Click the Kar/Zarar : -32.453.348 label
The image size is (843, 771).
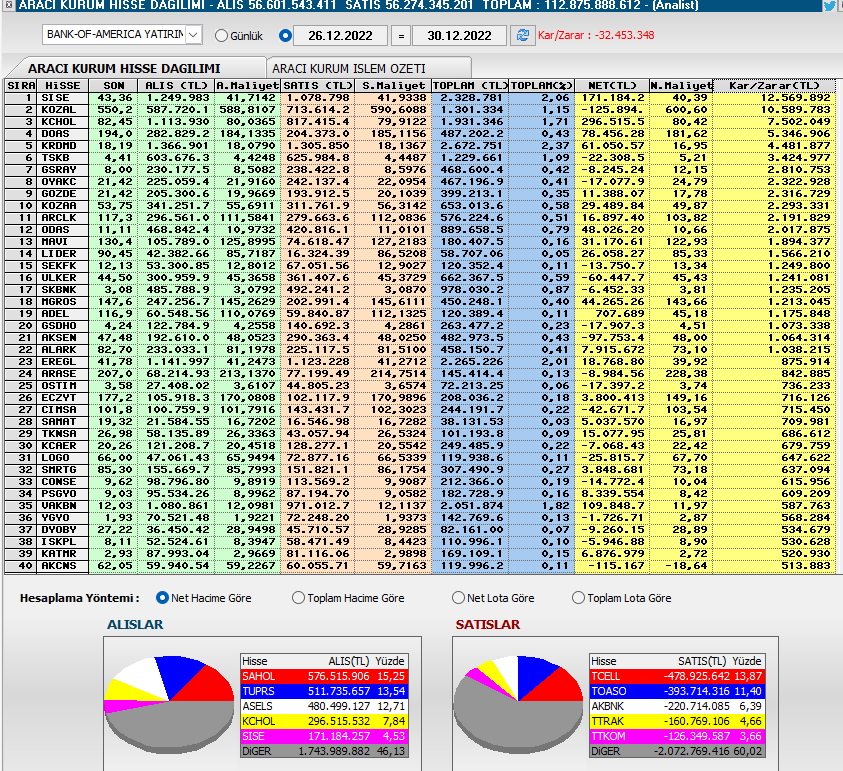(596, 35)
